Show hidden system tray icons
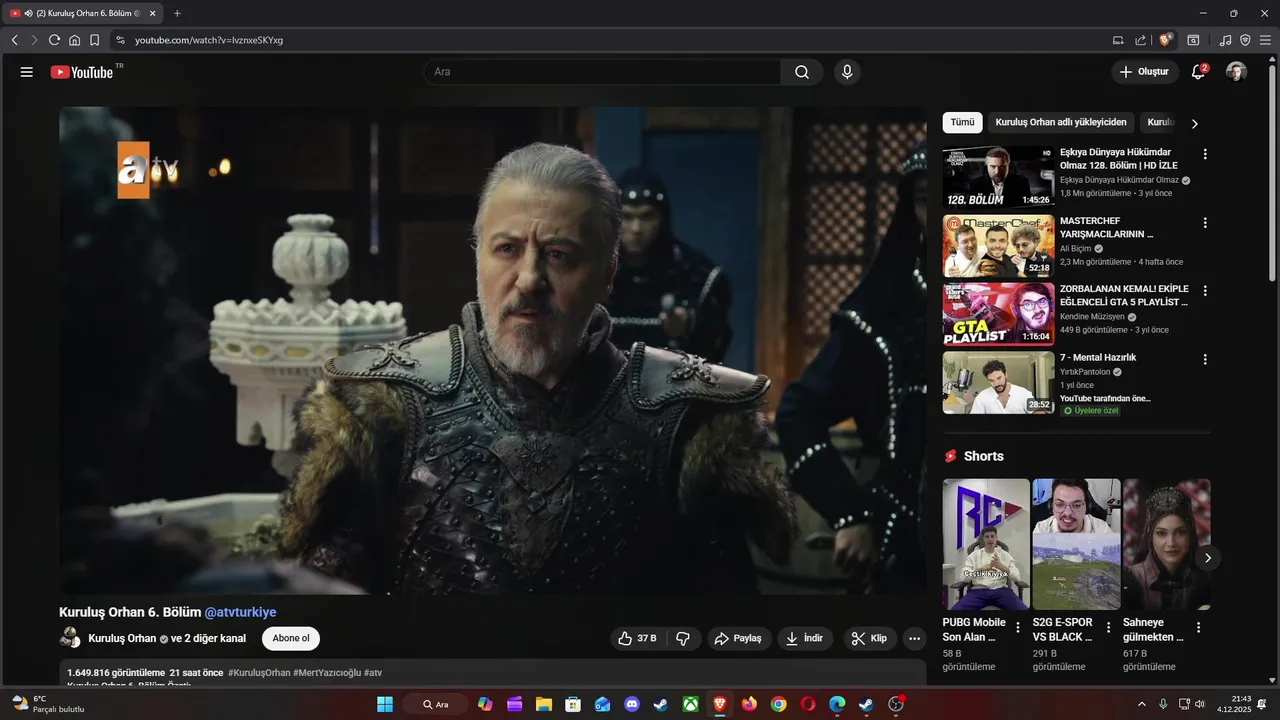Screen dimensions: 1280x720 coord(1141,704)
